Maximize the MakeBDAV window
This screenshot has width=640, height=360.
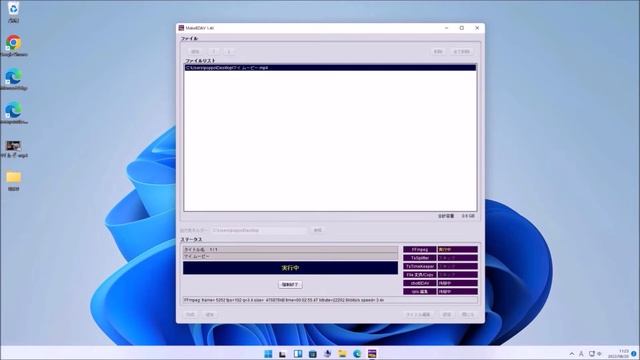[462, 28]
